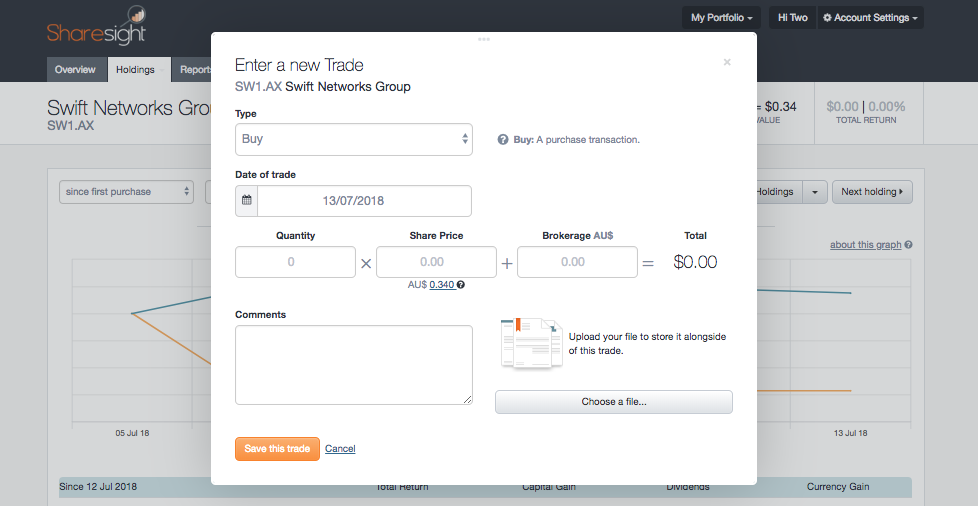Click the $0.00 Total value
Viewport: 978px width, 506px height.
click(695, 262)
